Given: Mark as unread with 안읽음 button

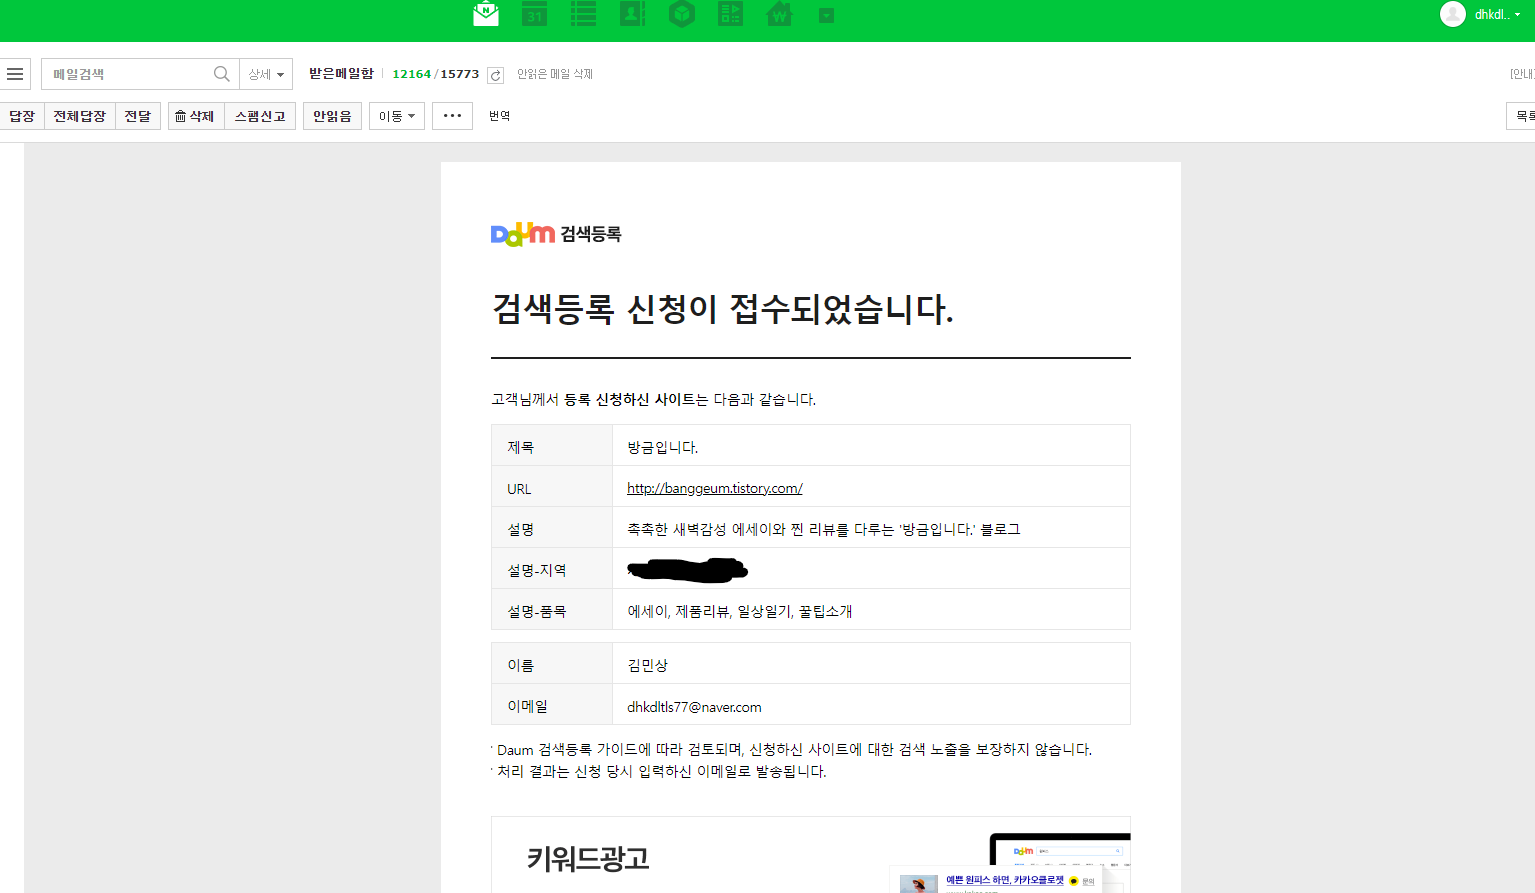Looking at the screenshot, I should point(332,116).
